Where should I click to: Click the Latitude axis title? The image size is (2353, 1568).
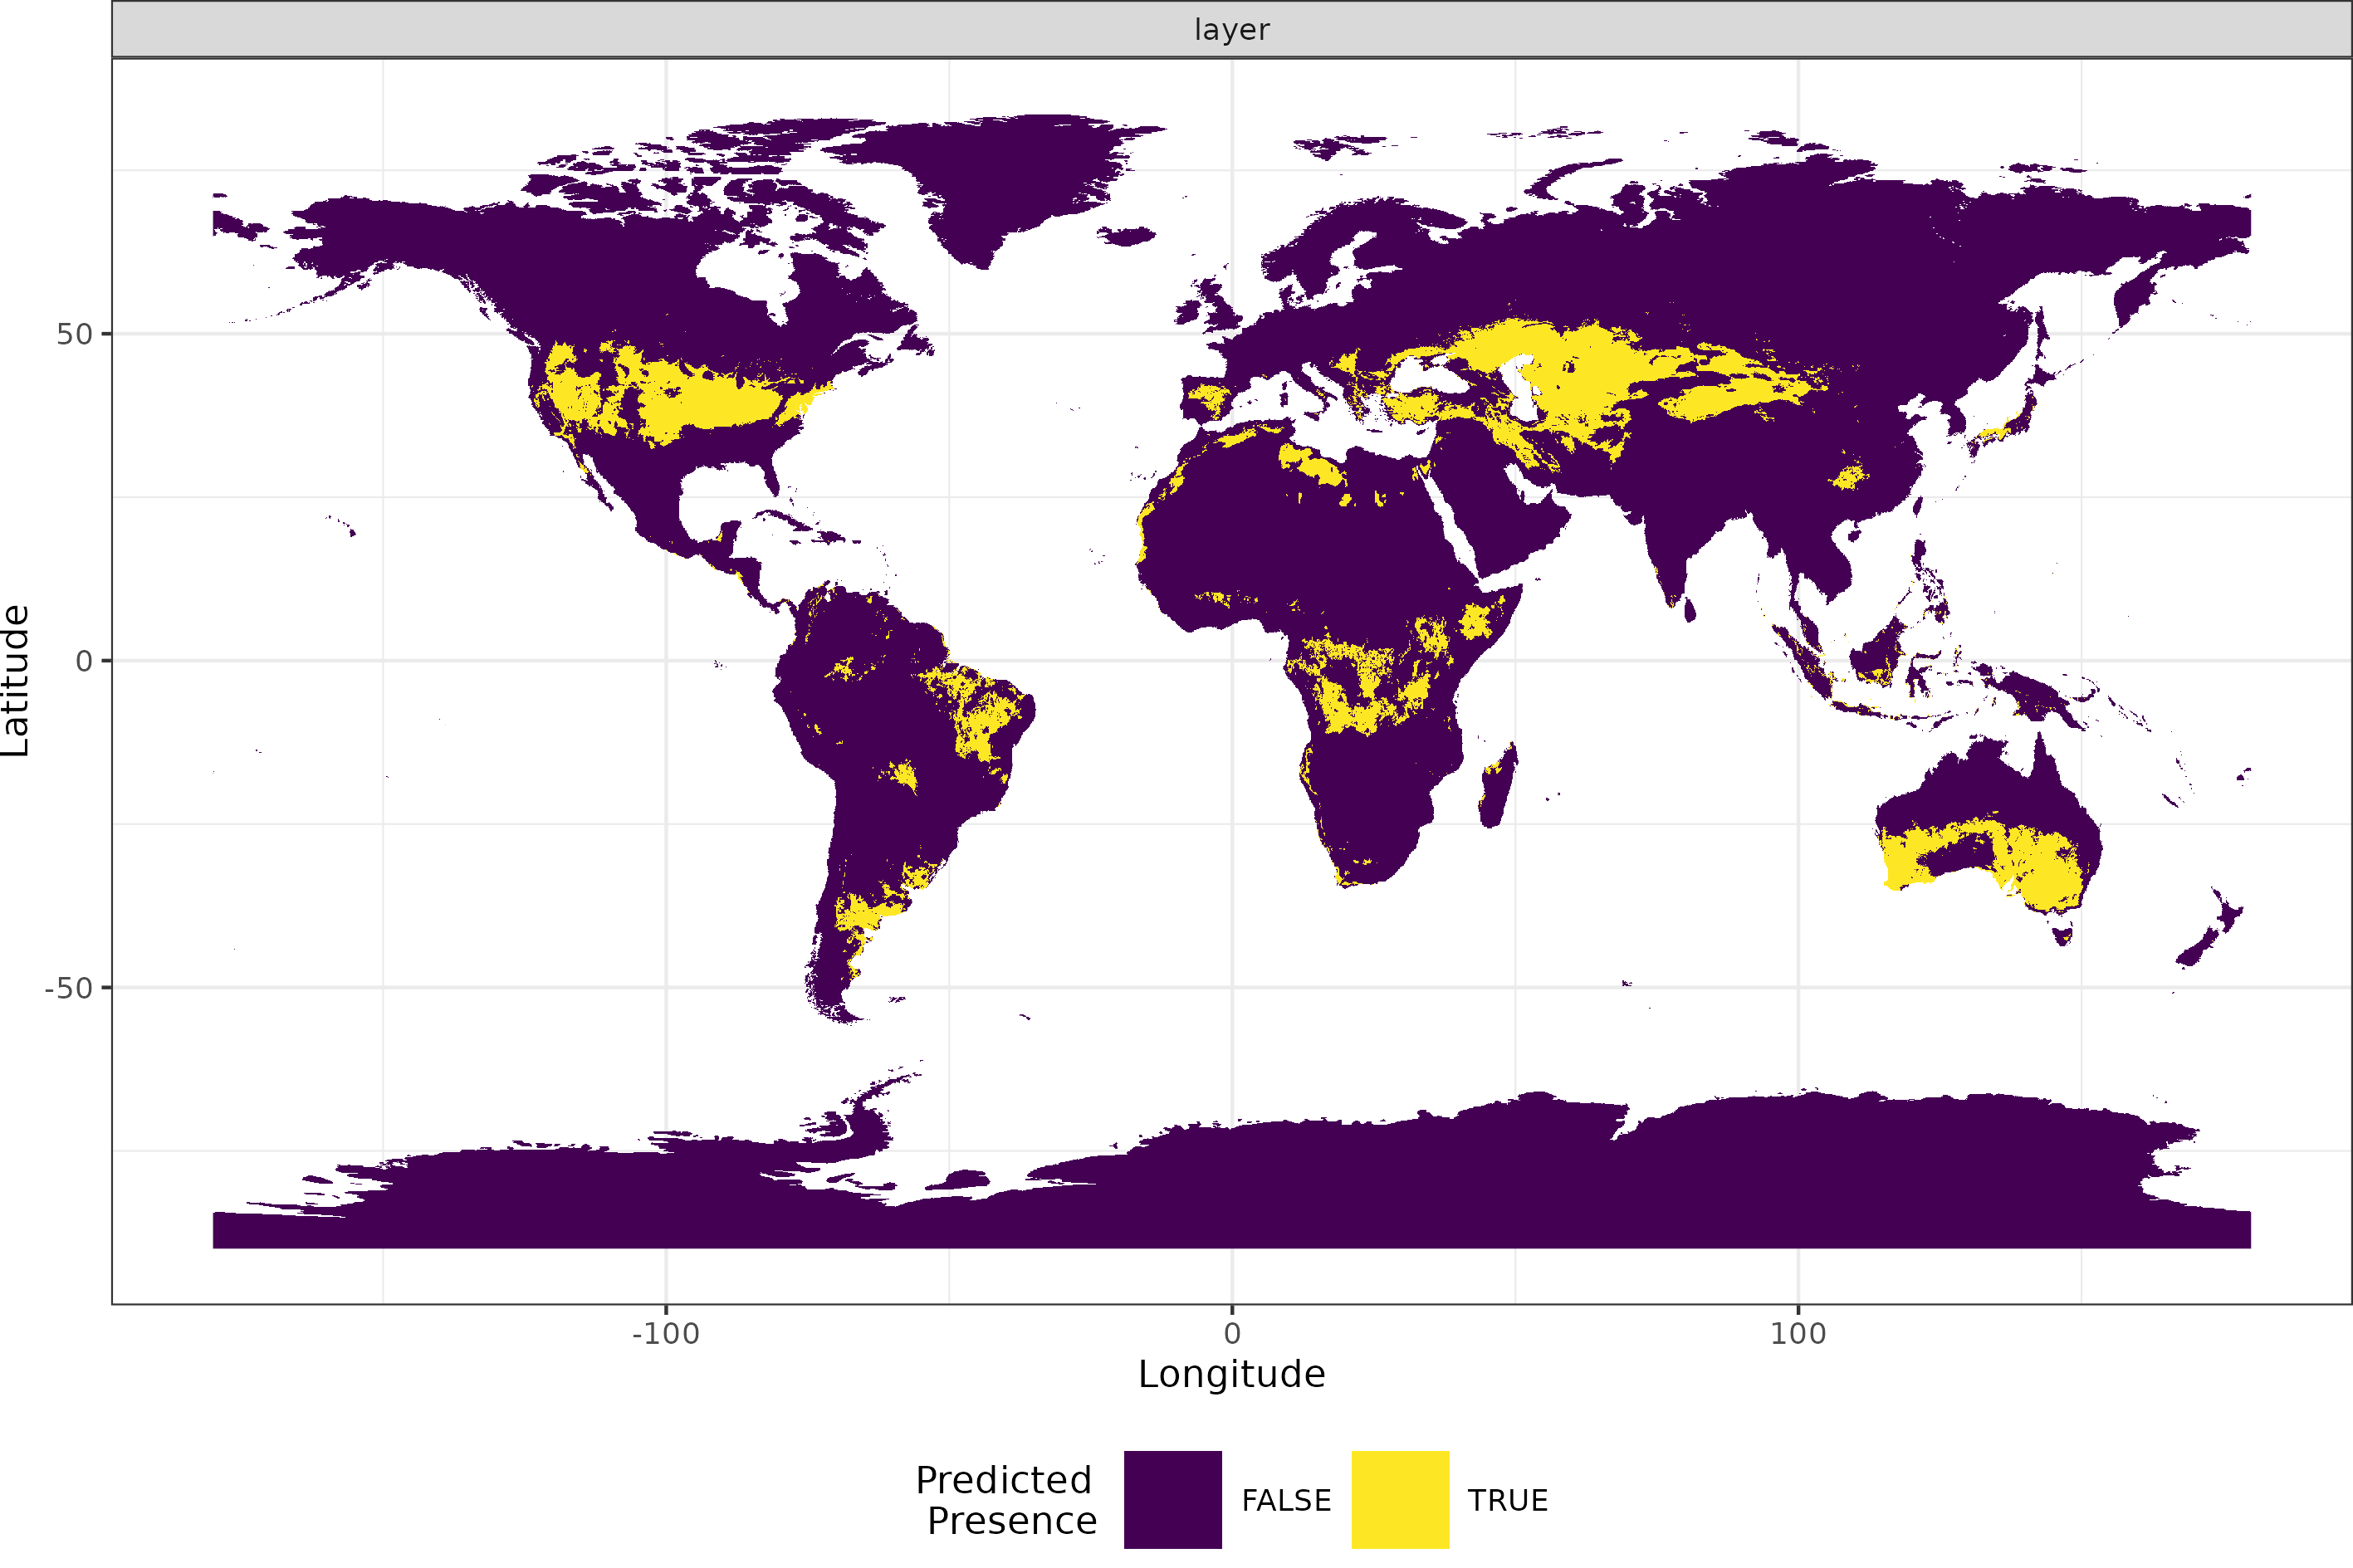click(x=17, y=680)
